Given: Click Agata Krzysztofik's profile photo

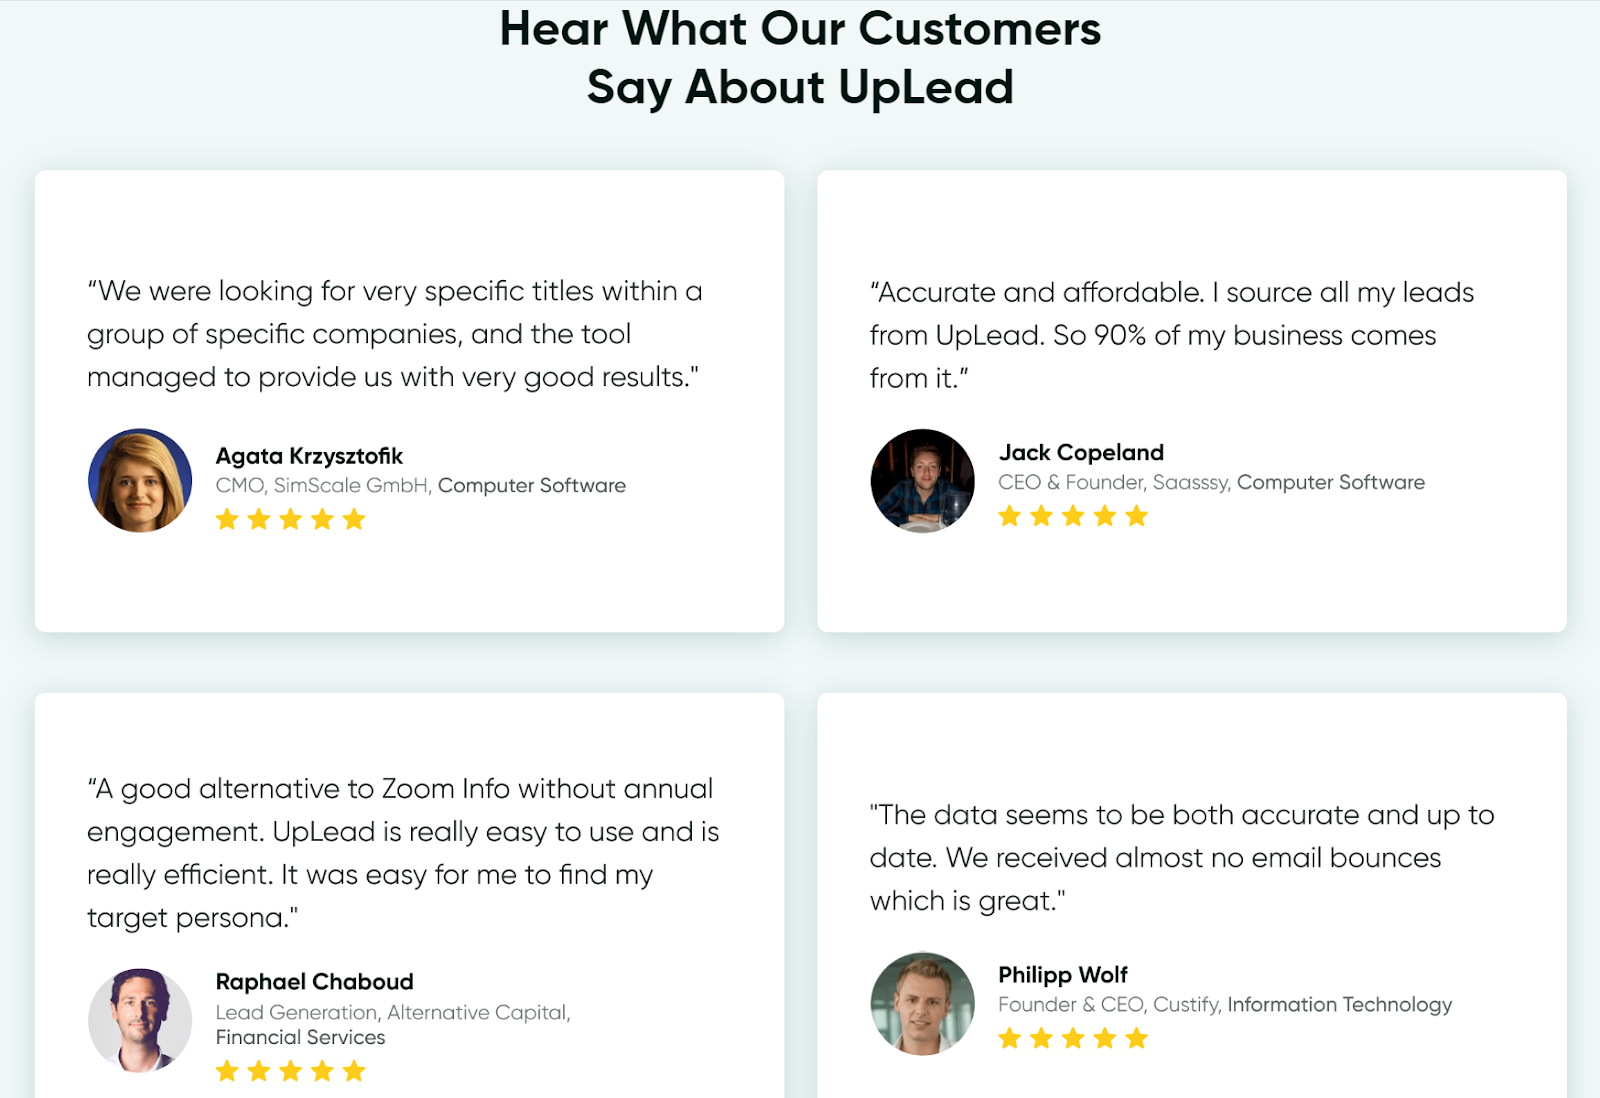Looking at the screenshot, I should coord(140,481).
